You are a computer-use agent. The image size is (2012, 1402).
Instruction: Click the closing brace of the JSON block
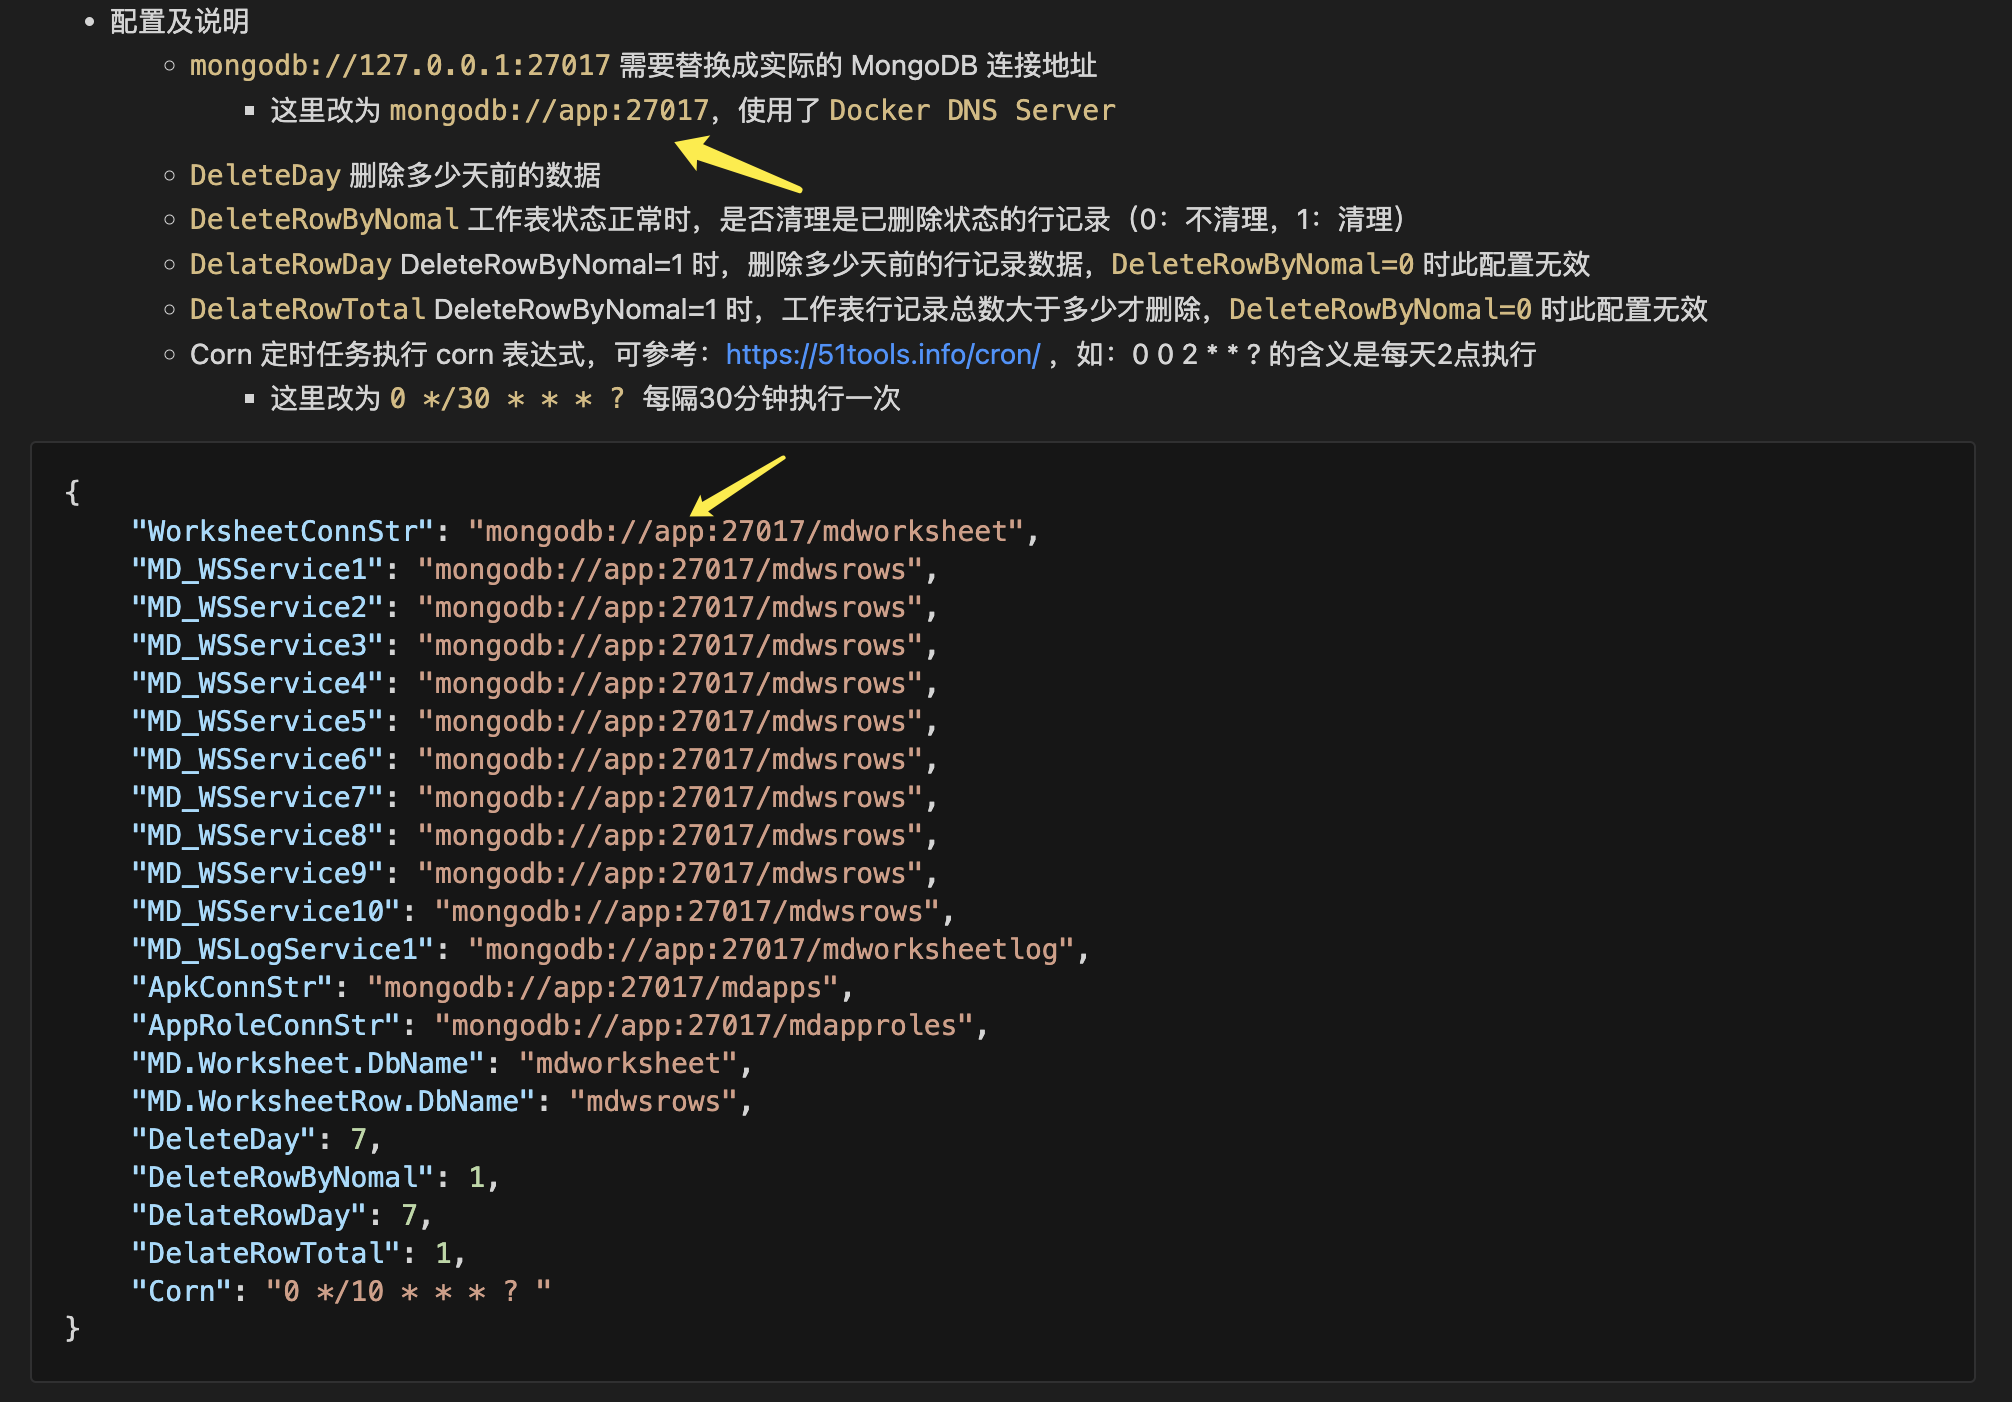pos(72,1328)
